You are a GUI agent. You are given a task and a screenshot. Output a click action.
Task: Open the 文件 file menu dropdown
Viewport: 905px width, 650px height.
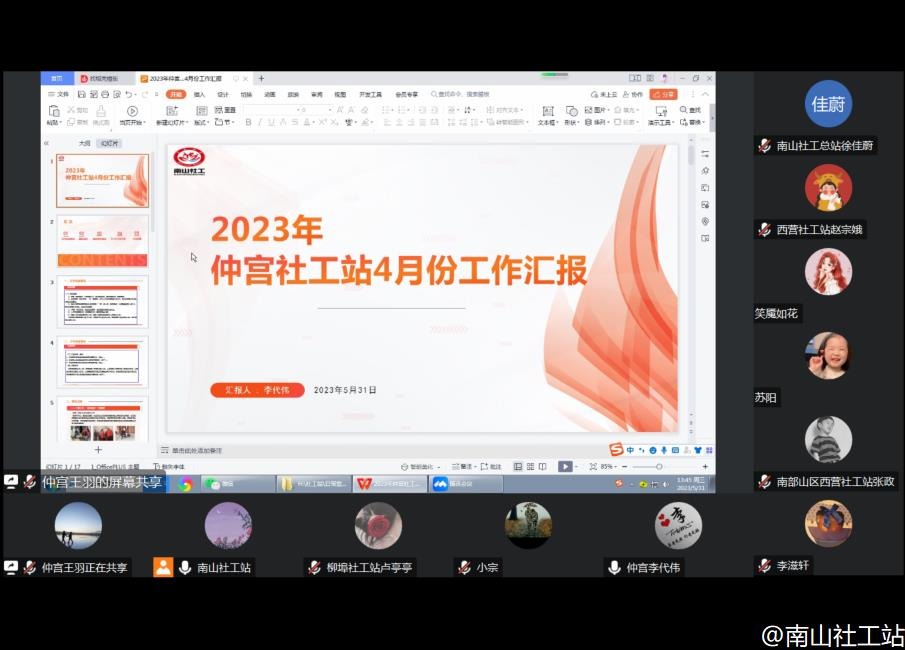click(x=60, y=94)
